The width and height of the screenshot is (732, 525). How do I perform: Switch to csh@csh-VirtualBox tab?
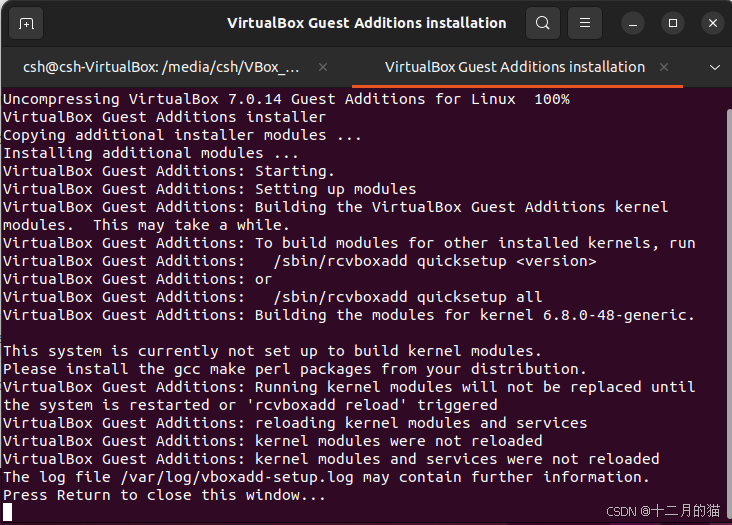coord(161,67)
